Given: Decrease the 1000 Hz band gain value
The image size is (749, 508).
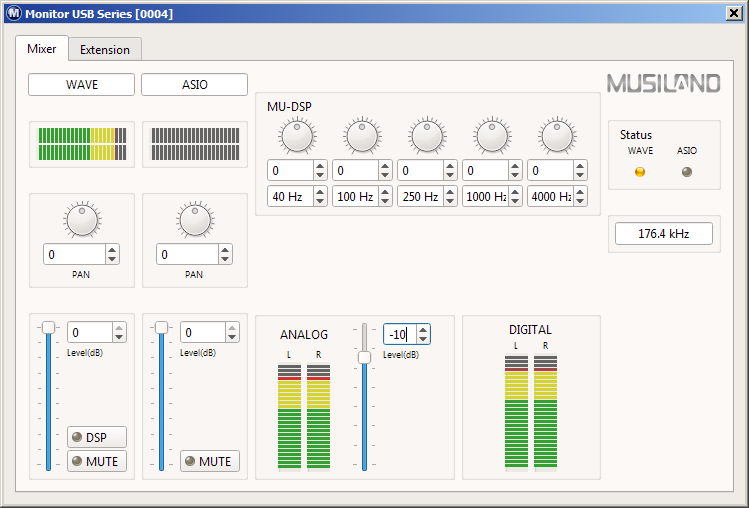Looking at the screenshot, I should point(515,175).
